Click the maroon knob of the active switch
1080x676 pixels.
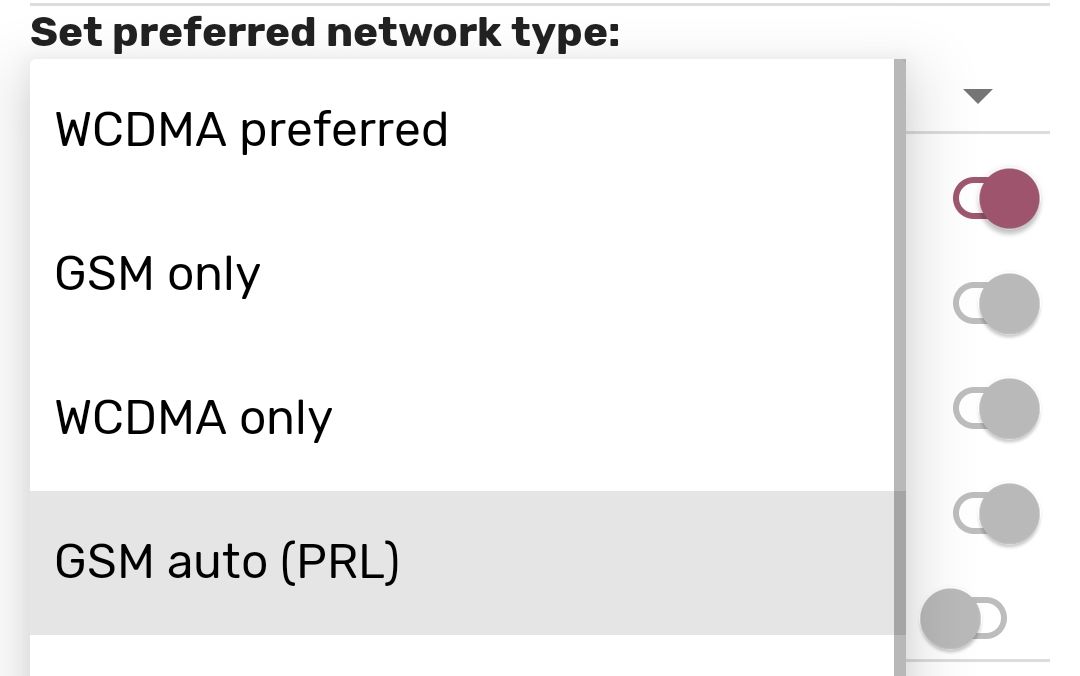pos(1010,198)
